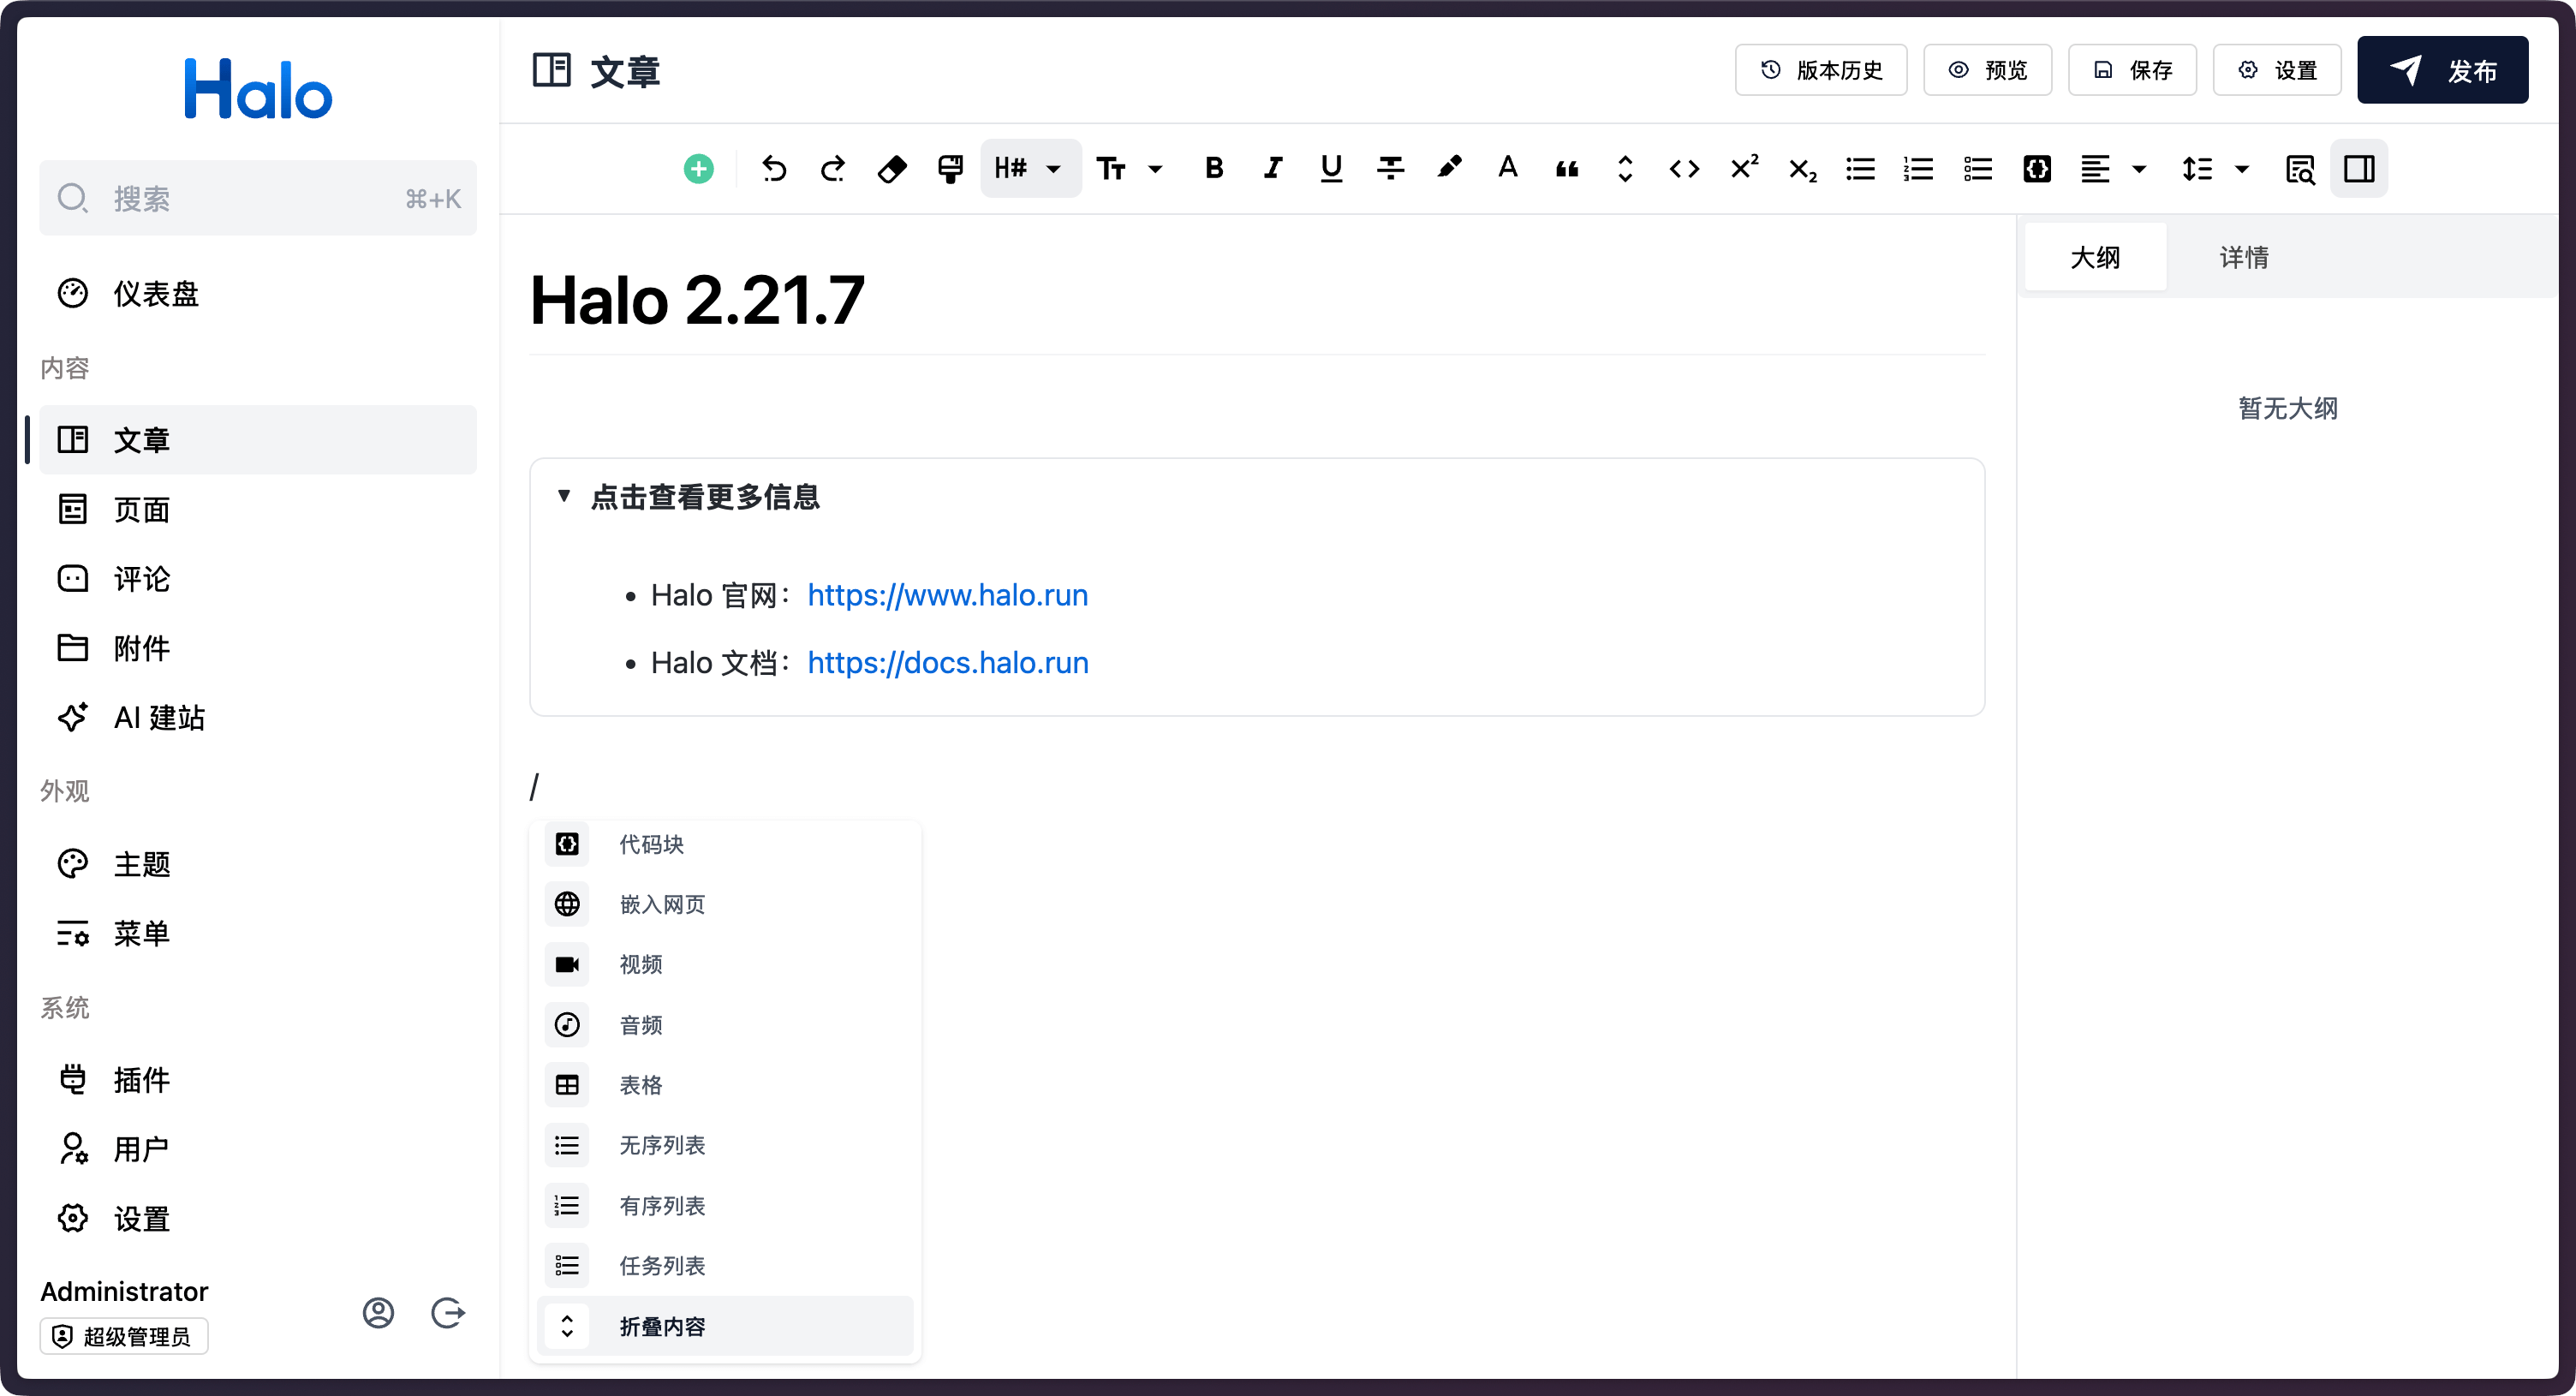Toggle bold text formatting
The height and width of the screenshot is (1396, 2576).
click(x=1214, y=169)
